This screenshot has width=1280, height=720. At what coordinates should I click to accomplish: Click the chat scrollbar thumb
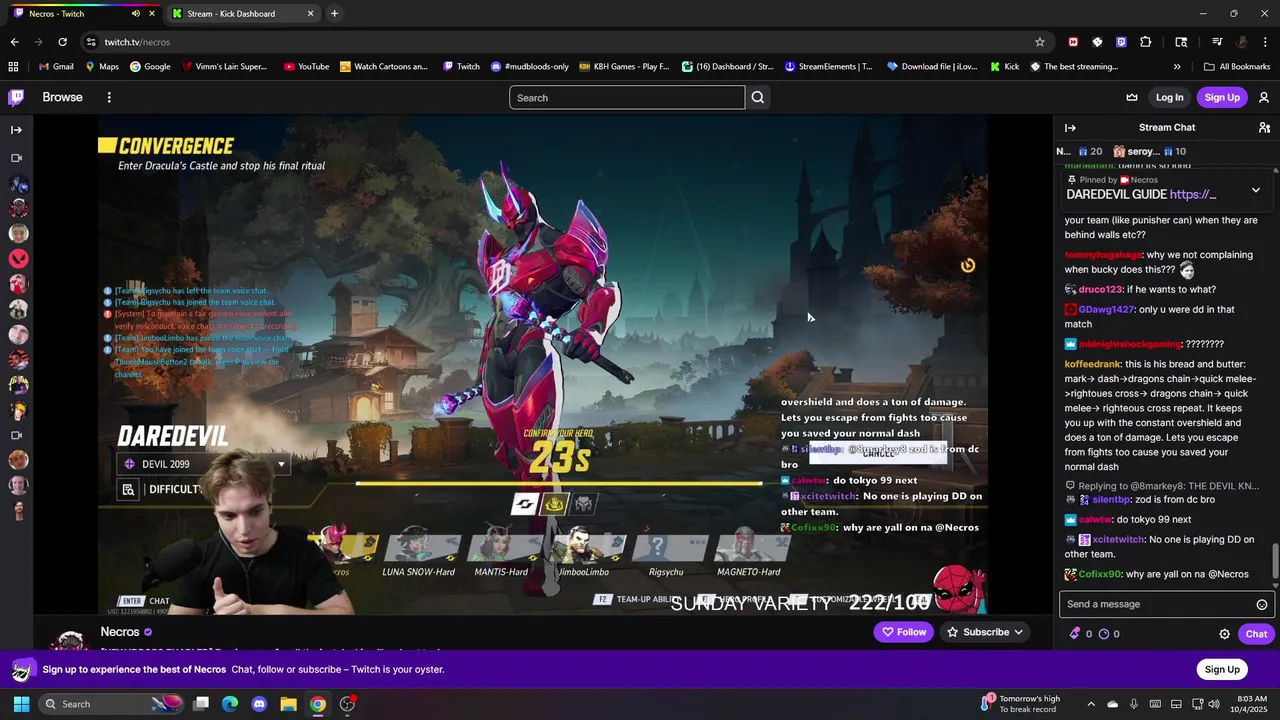(x=1274, y=561)
